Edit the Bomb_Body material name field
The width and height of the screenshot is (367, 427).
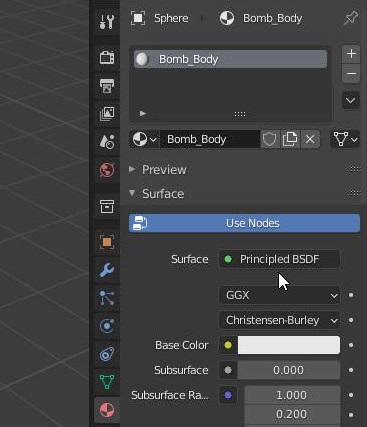click(x=210, y=139)
